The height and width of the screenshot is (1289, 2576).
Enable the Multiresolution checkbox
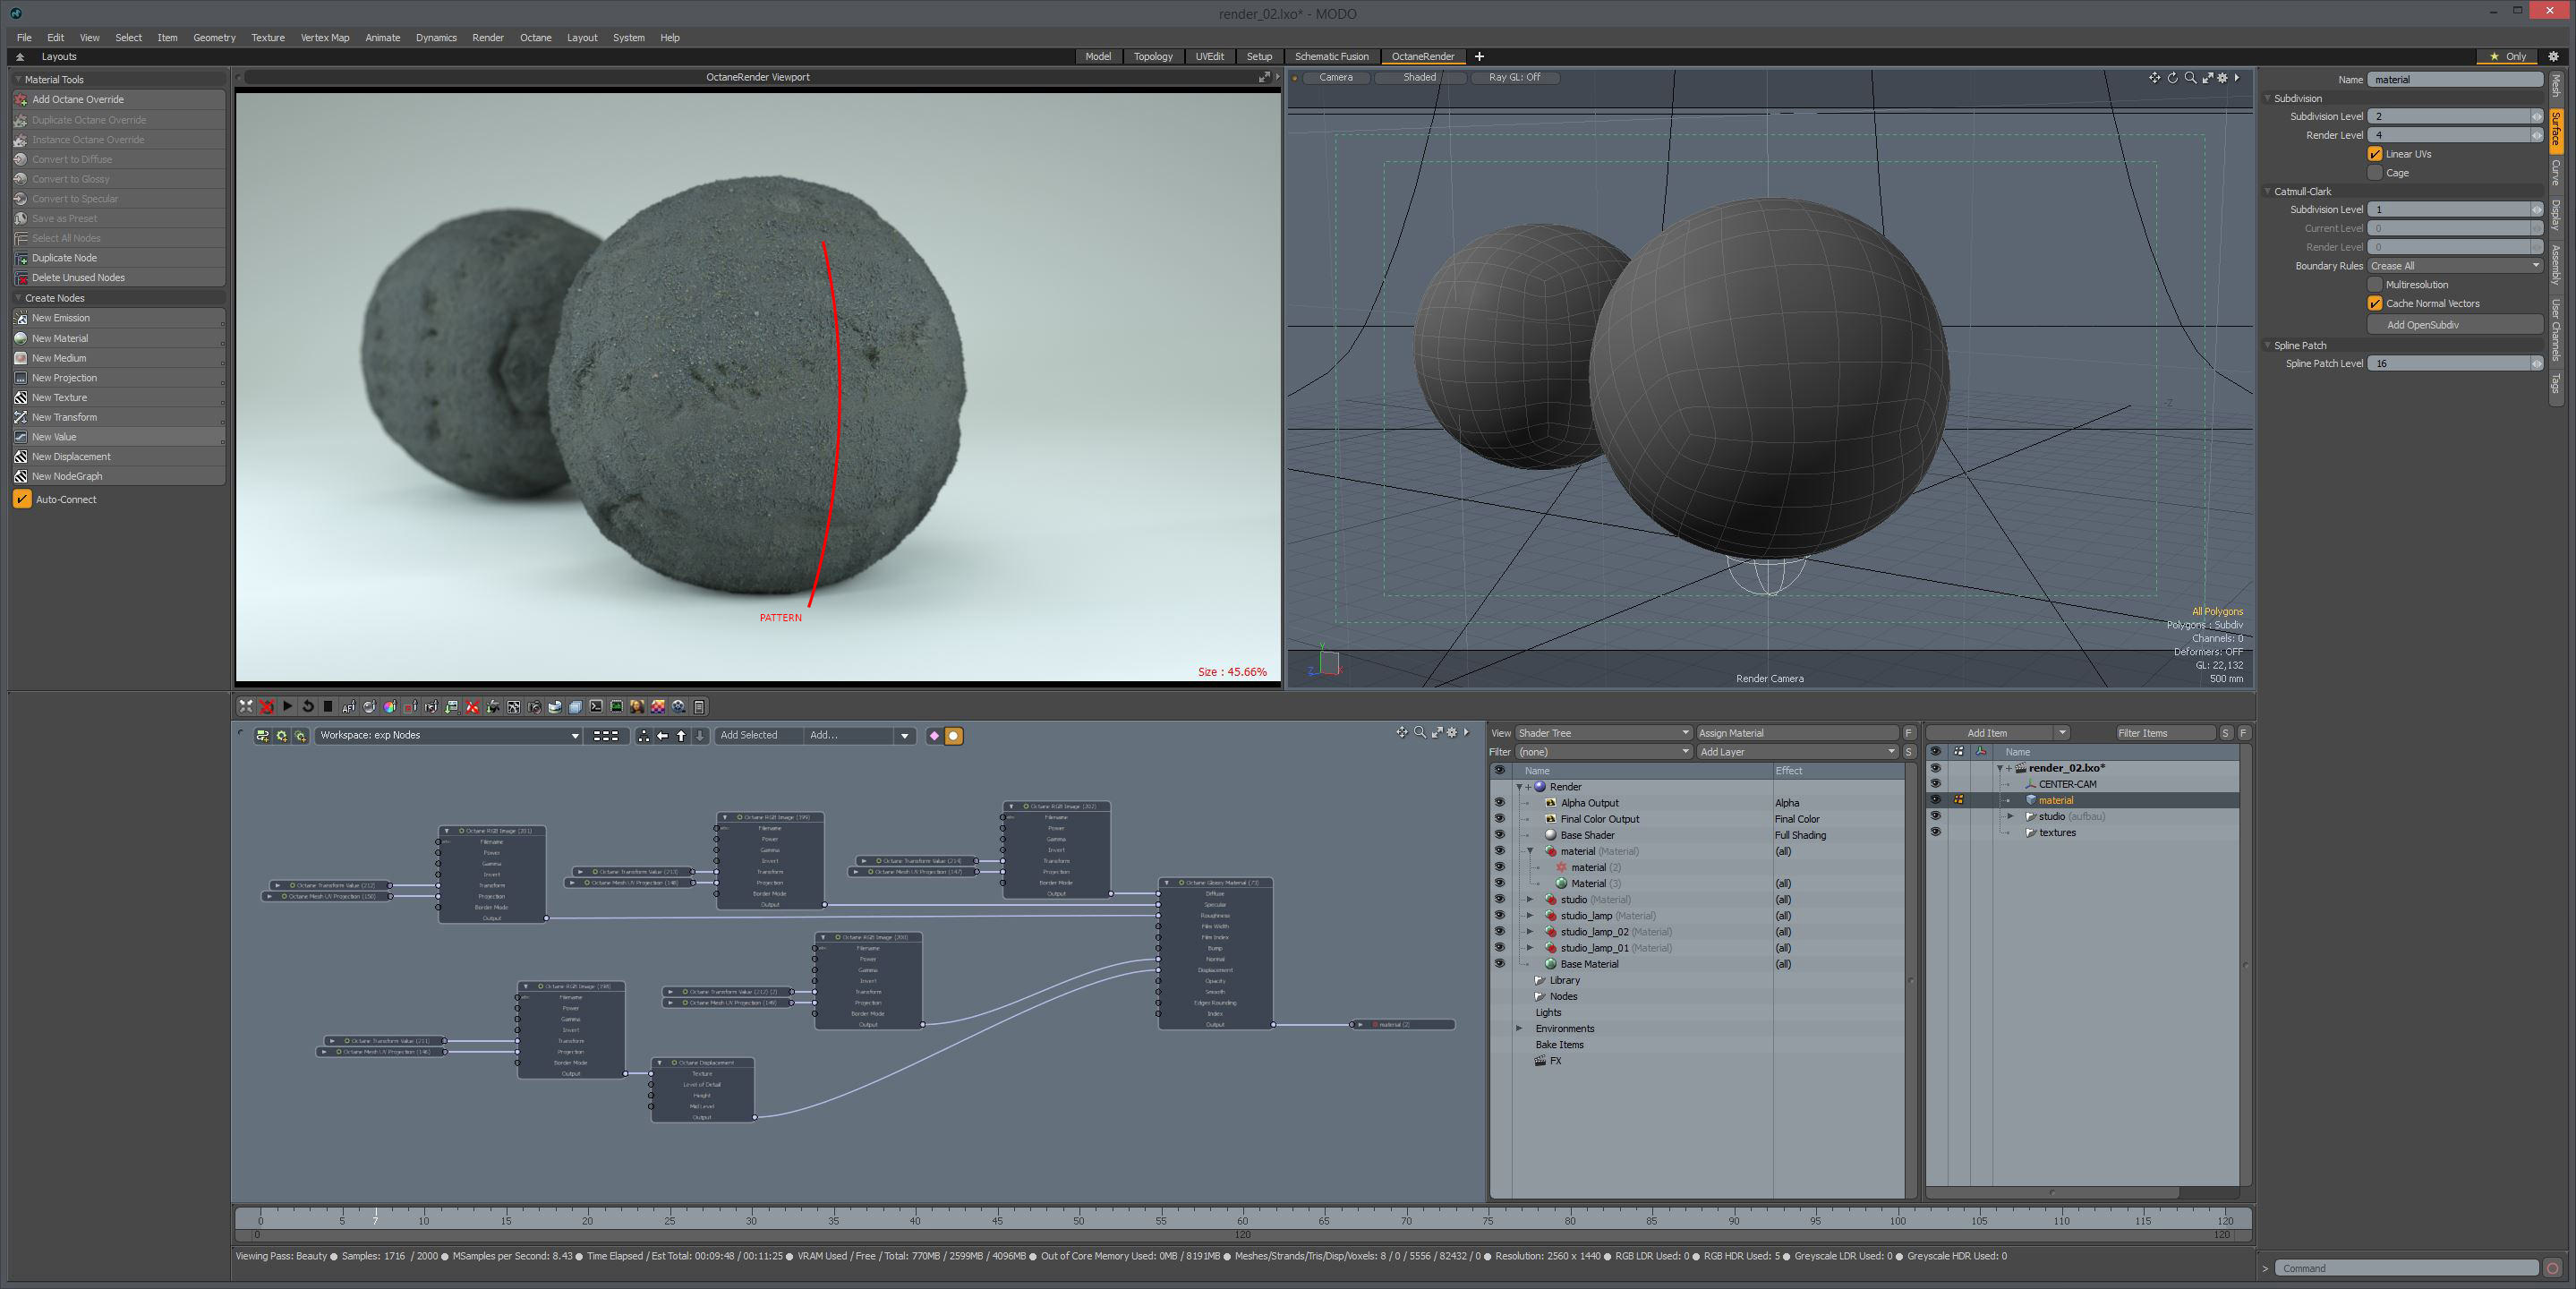[2375, 285]
